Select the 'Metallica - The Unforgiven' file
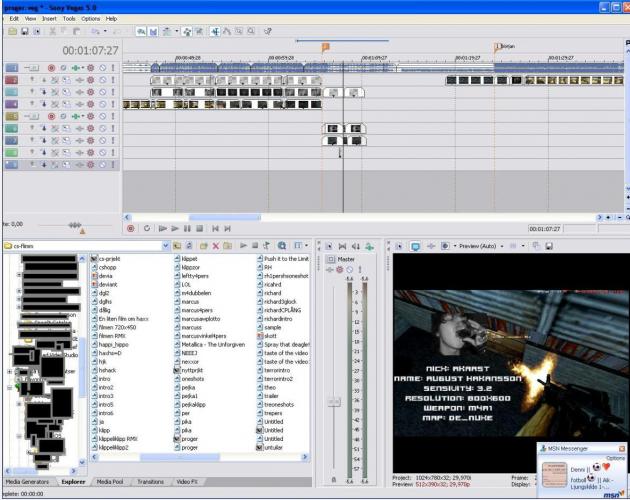 pos(213,345)
